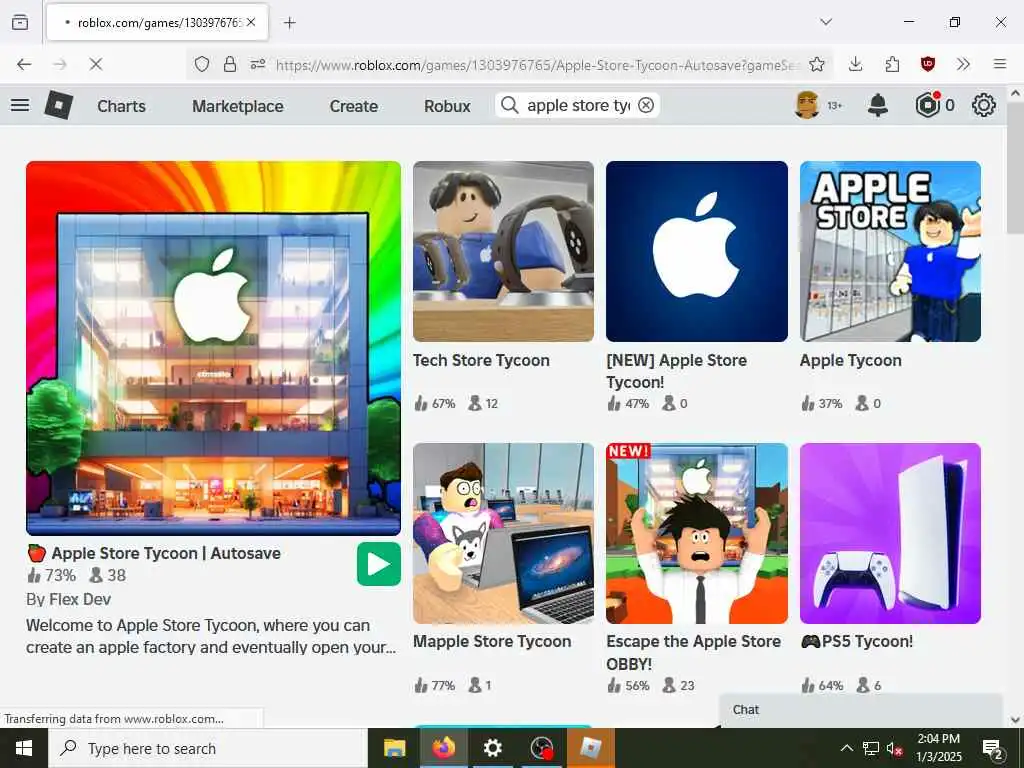
Task: Open the Charts page
Action: (121, 106)
